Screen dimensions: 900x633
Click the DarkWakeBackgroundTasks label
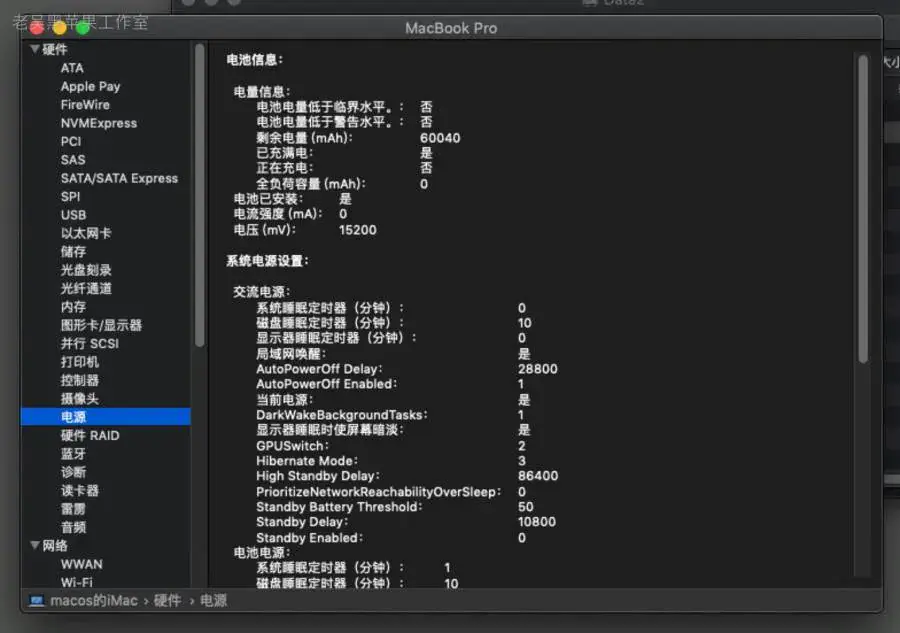(342, 415)
